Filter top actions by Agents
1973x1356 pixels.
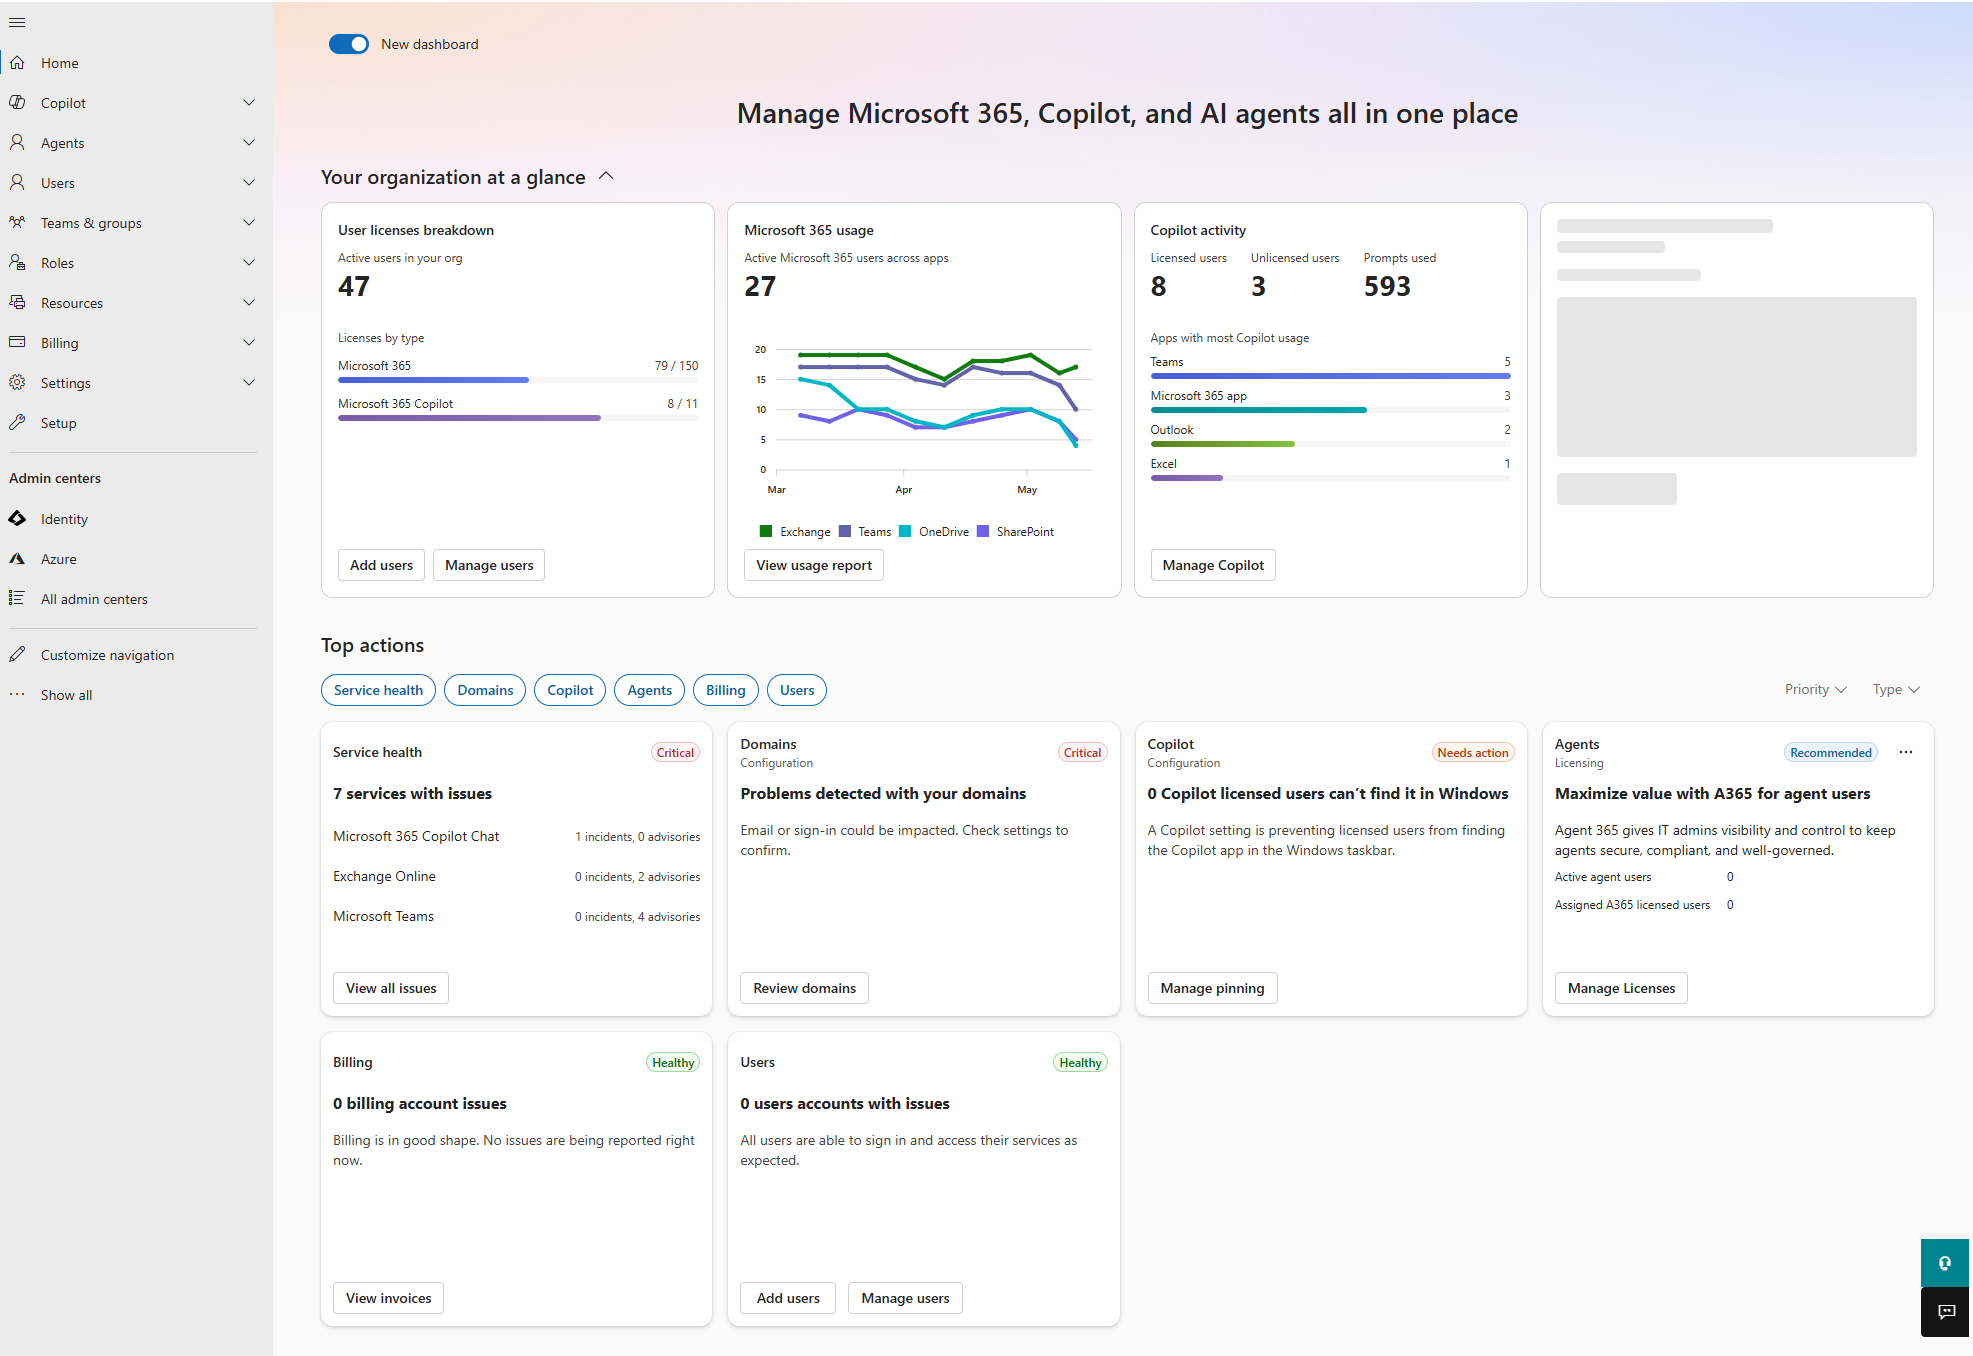650,690
